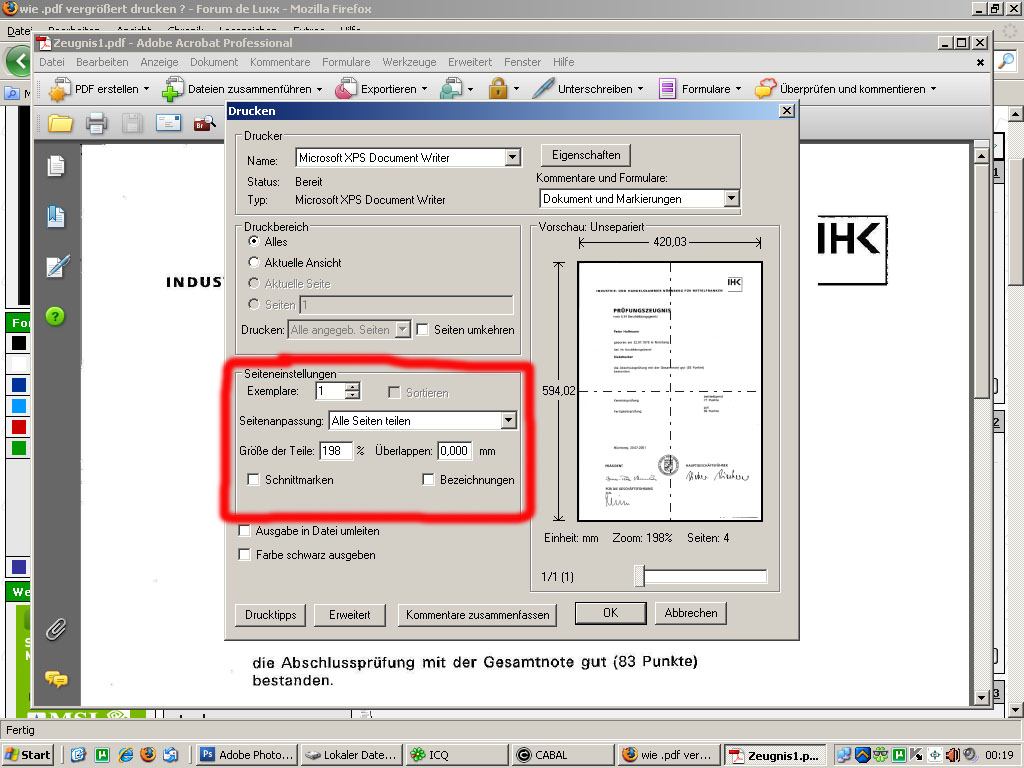Click the Überlappen input field

click(x=455, y=451)
